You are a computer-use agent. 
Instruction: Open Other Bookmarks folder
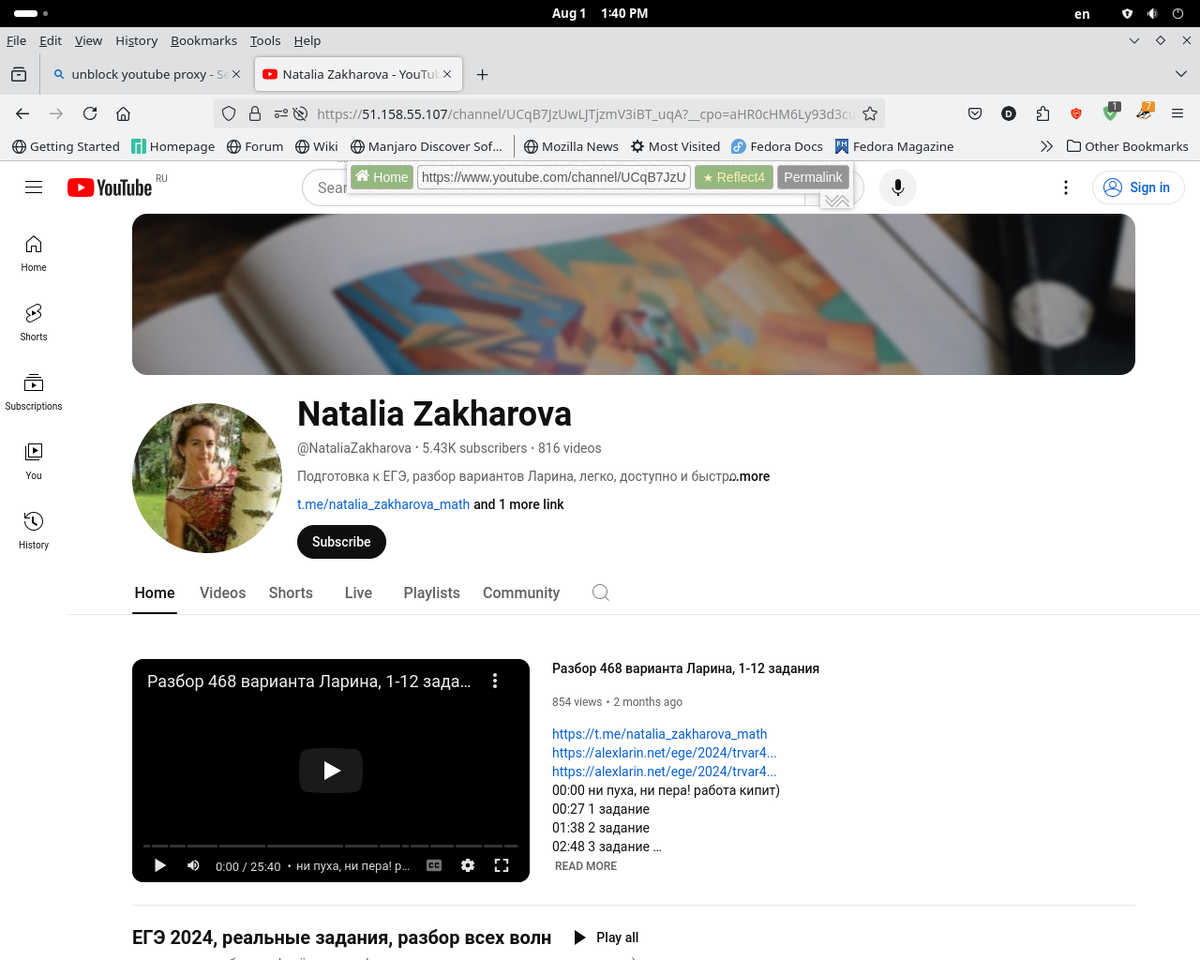[1127, 146]
